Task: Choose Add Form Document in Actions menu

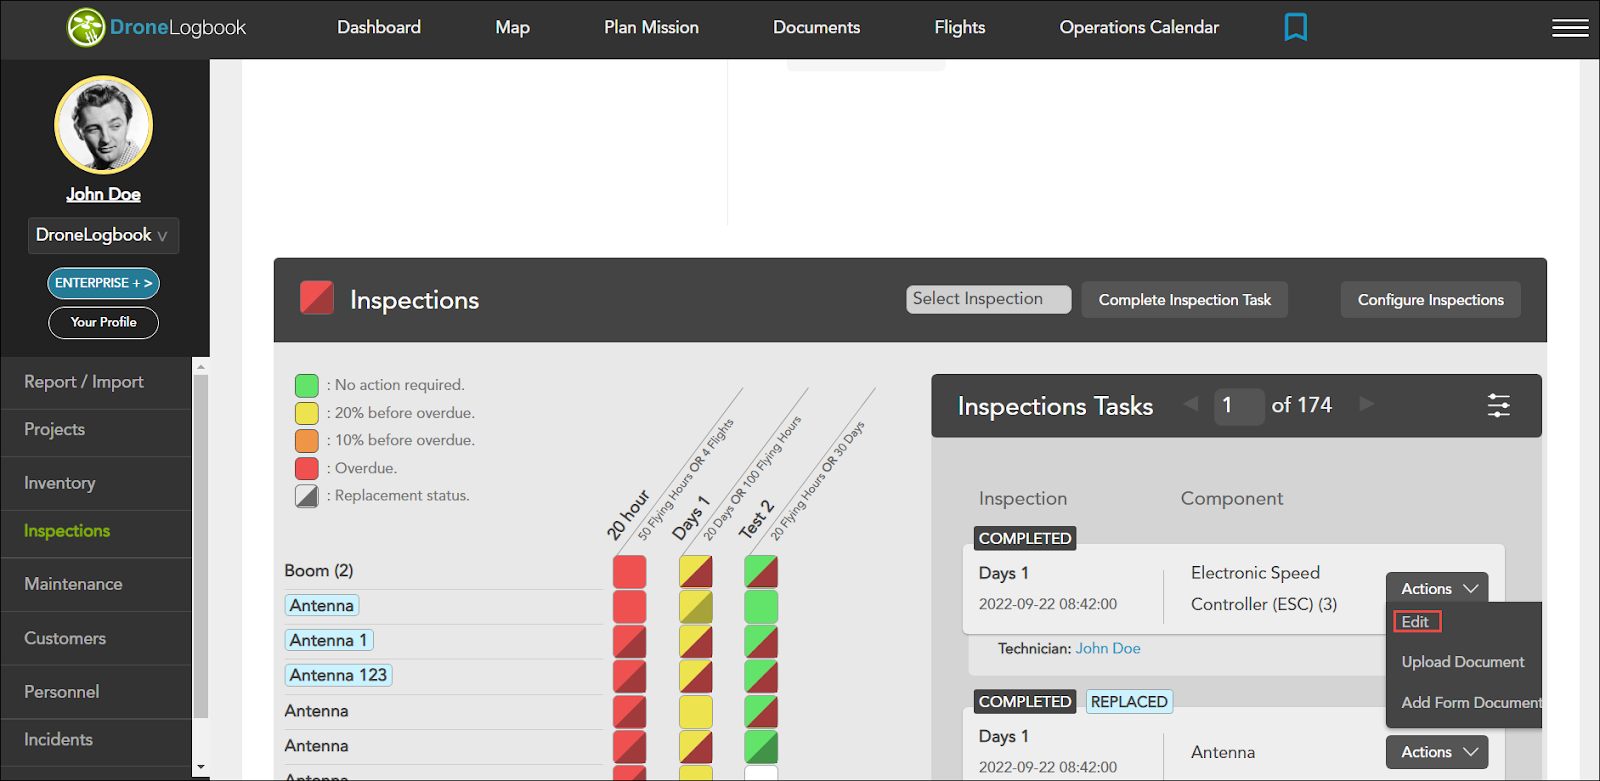Action: 1471,703
